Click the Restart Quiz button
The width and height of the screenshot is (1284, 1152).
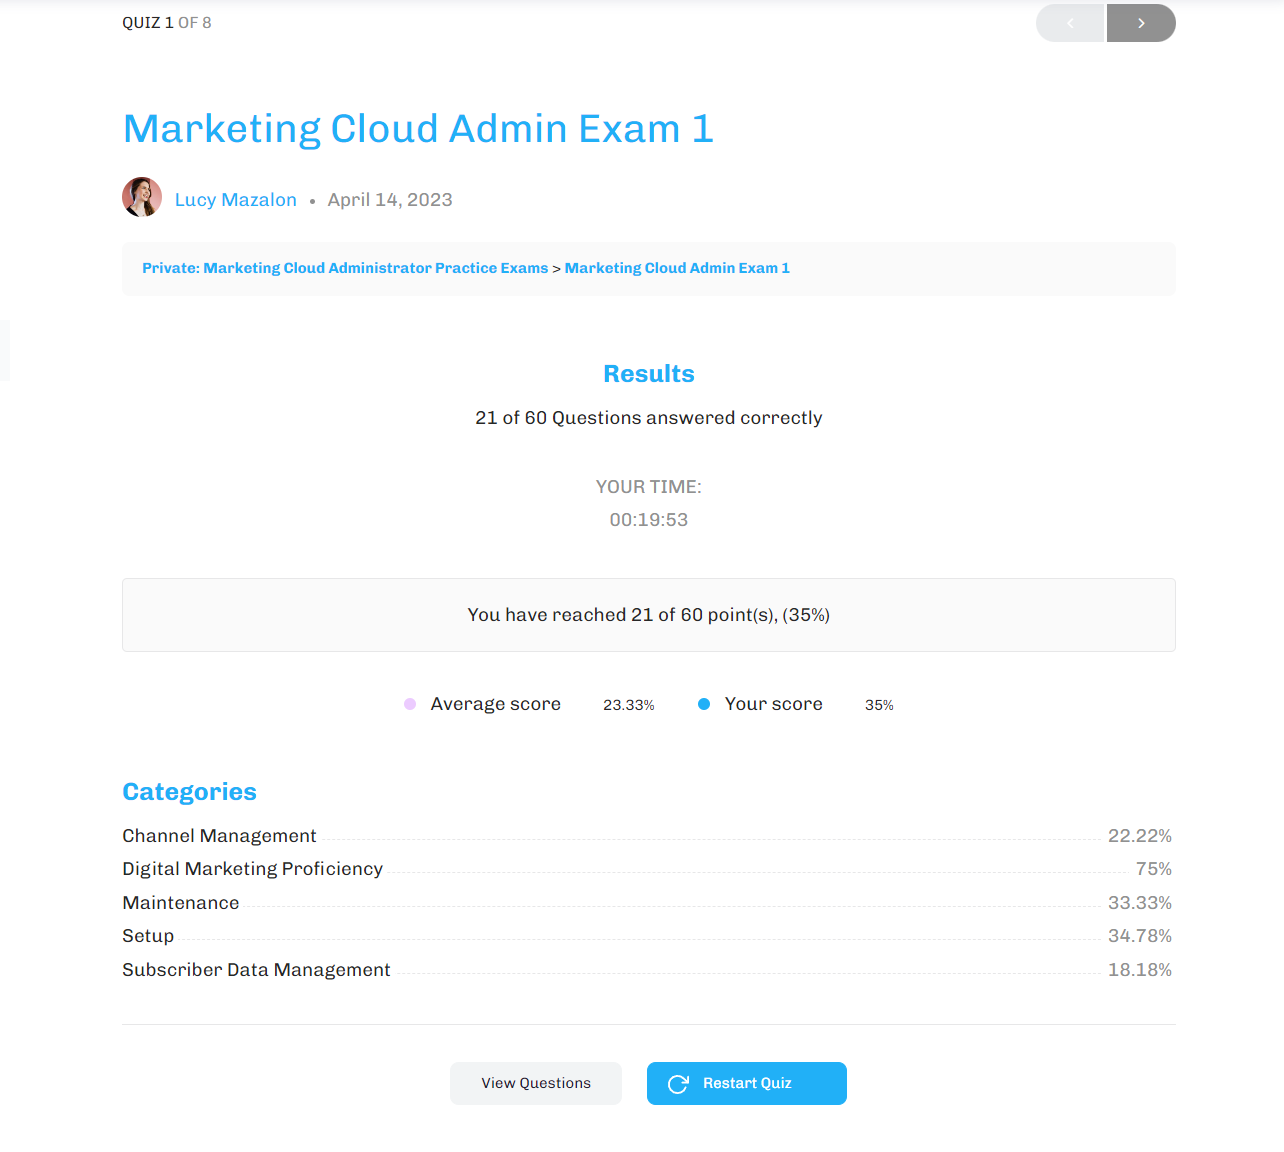(747, 1083)
